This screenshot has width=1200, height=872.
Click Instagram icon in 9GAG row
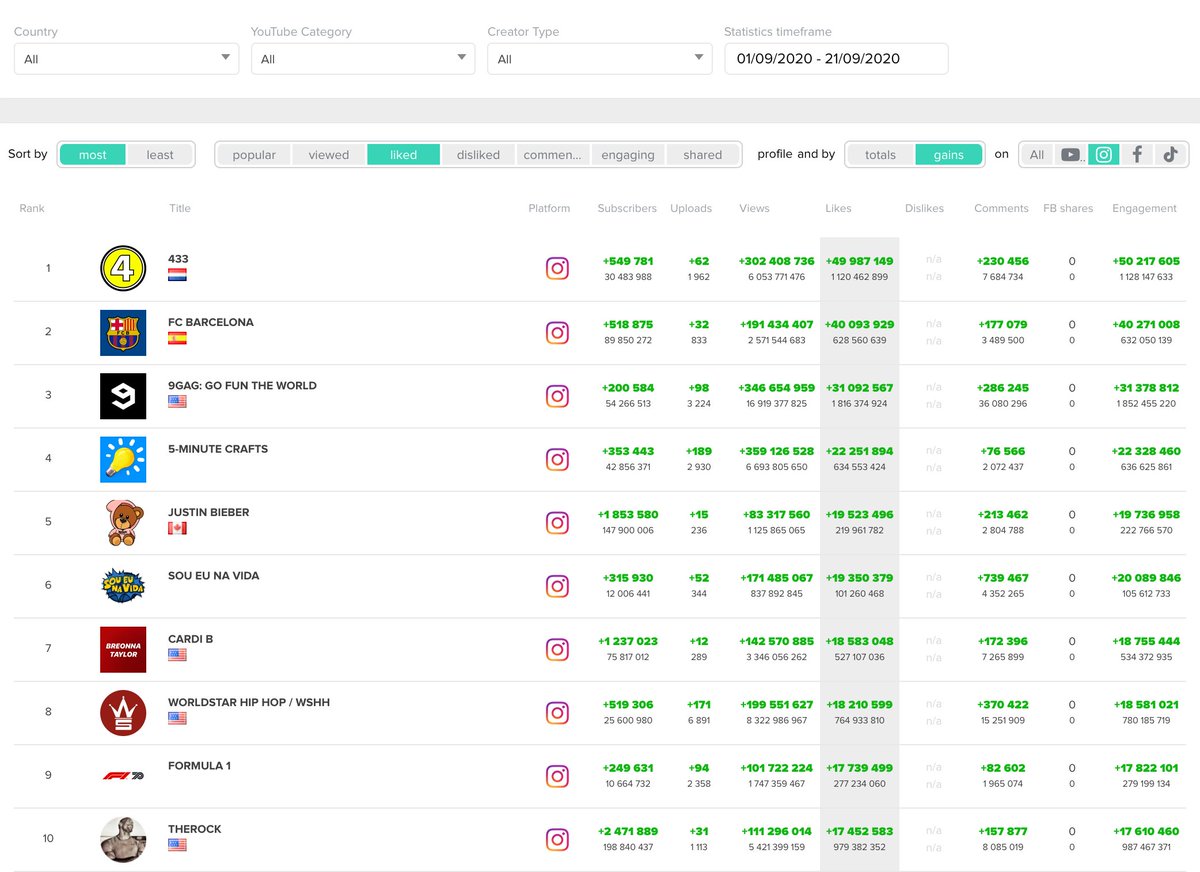(557, 396)
